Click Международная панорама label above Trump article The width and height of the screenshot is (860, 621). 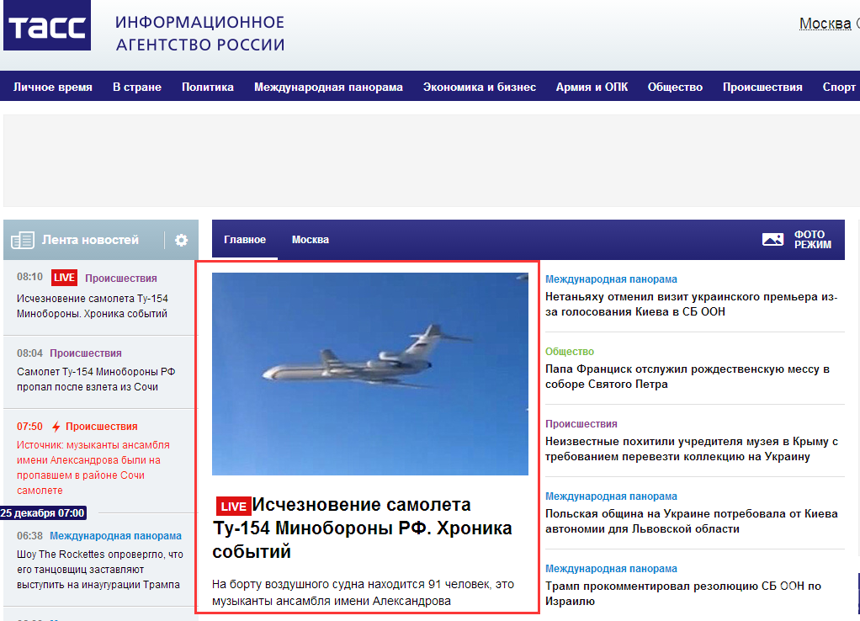[611, 568]
